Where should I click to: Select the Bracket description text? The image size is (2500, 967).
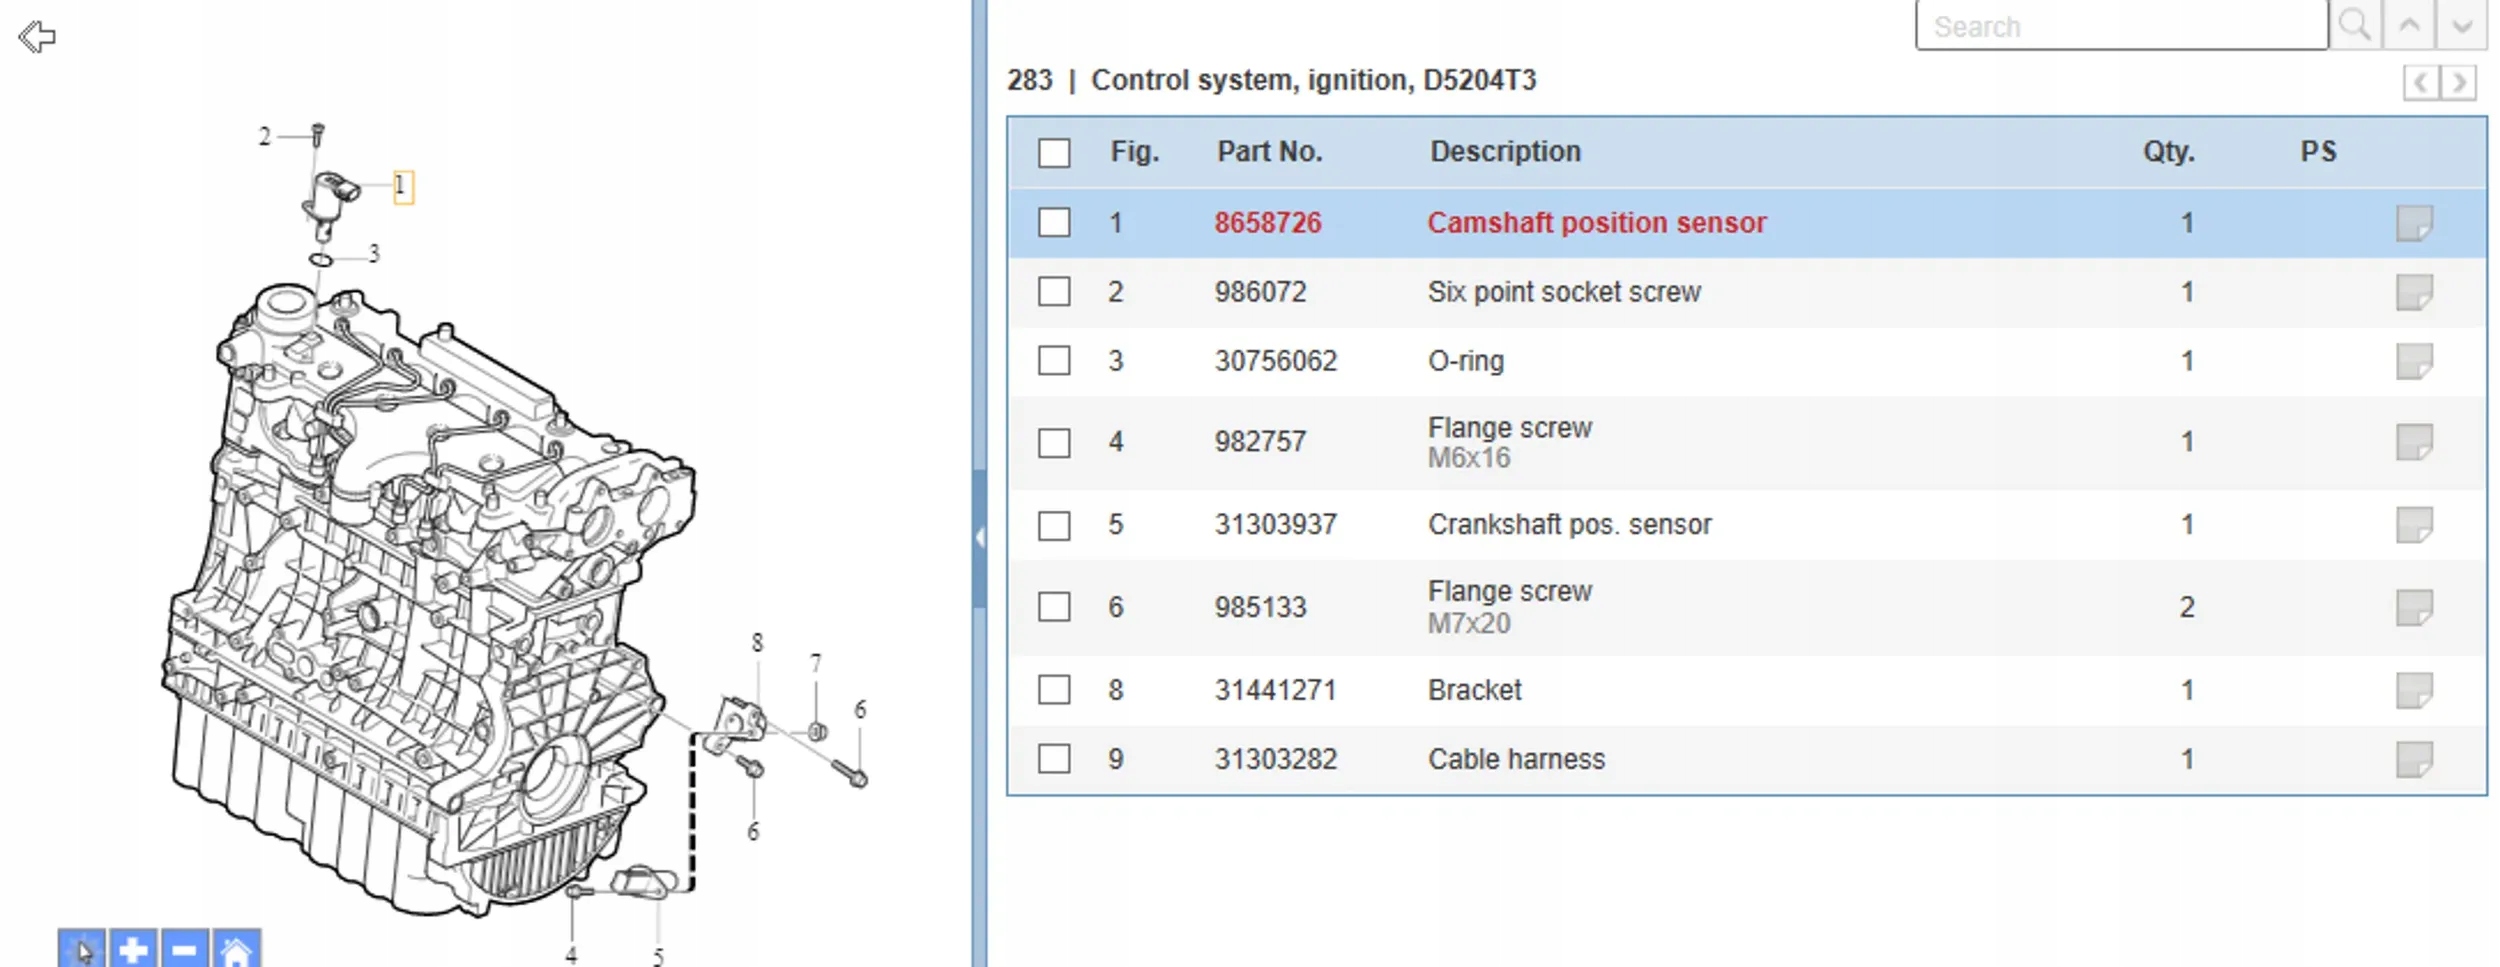click(1475, 690)
